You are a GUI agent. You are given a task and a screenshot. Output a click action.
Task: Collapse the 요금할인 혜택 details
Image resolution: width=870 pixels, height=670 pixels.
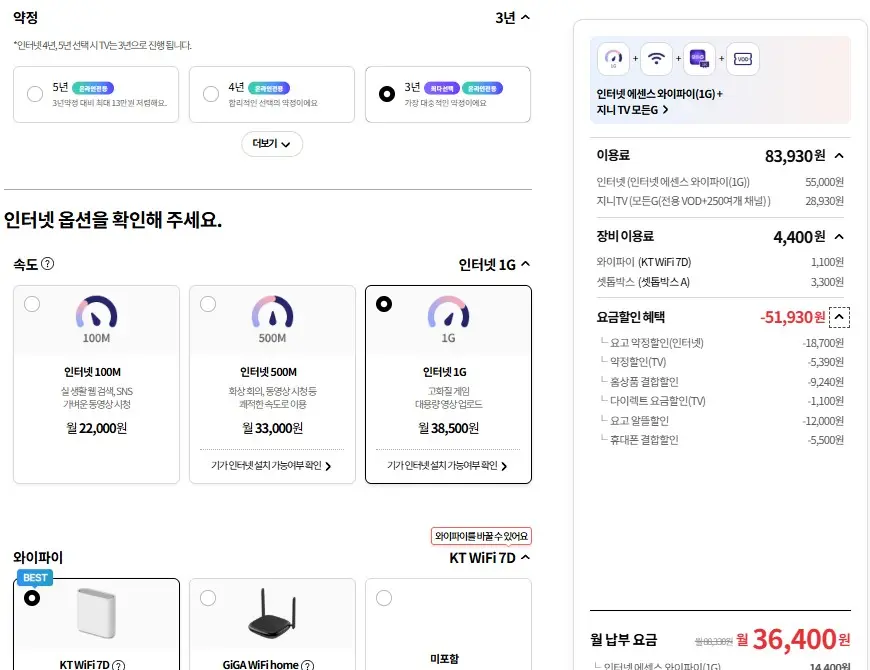[x=839, y=317]
